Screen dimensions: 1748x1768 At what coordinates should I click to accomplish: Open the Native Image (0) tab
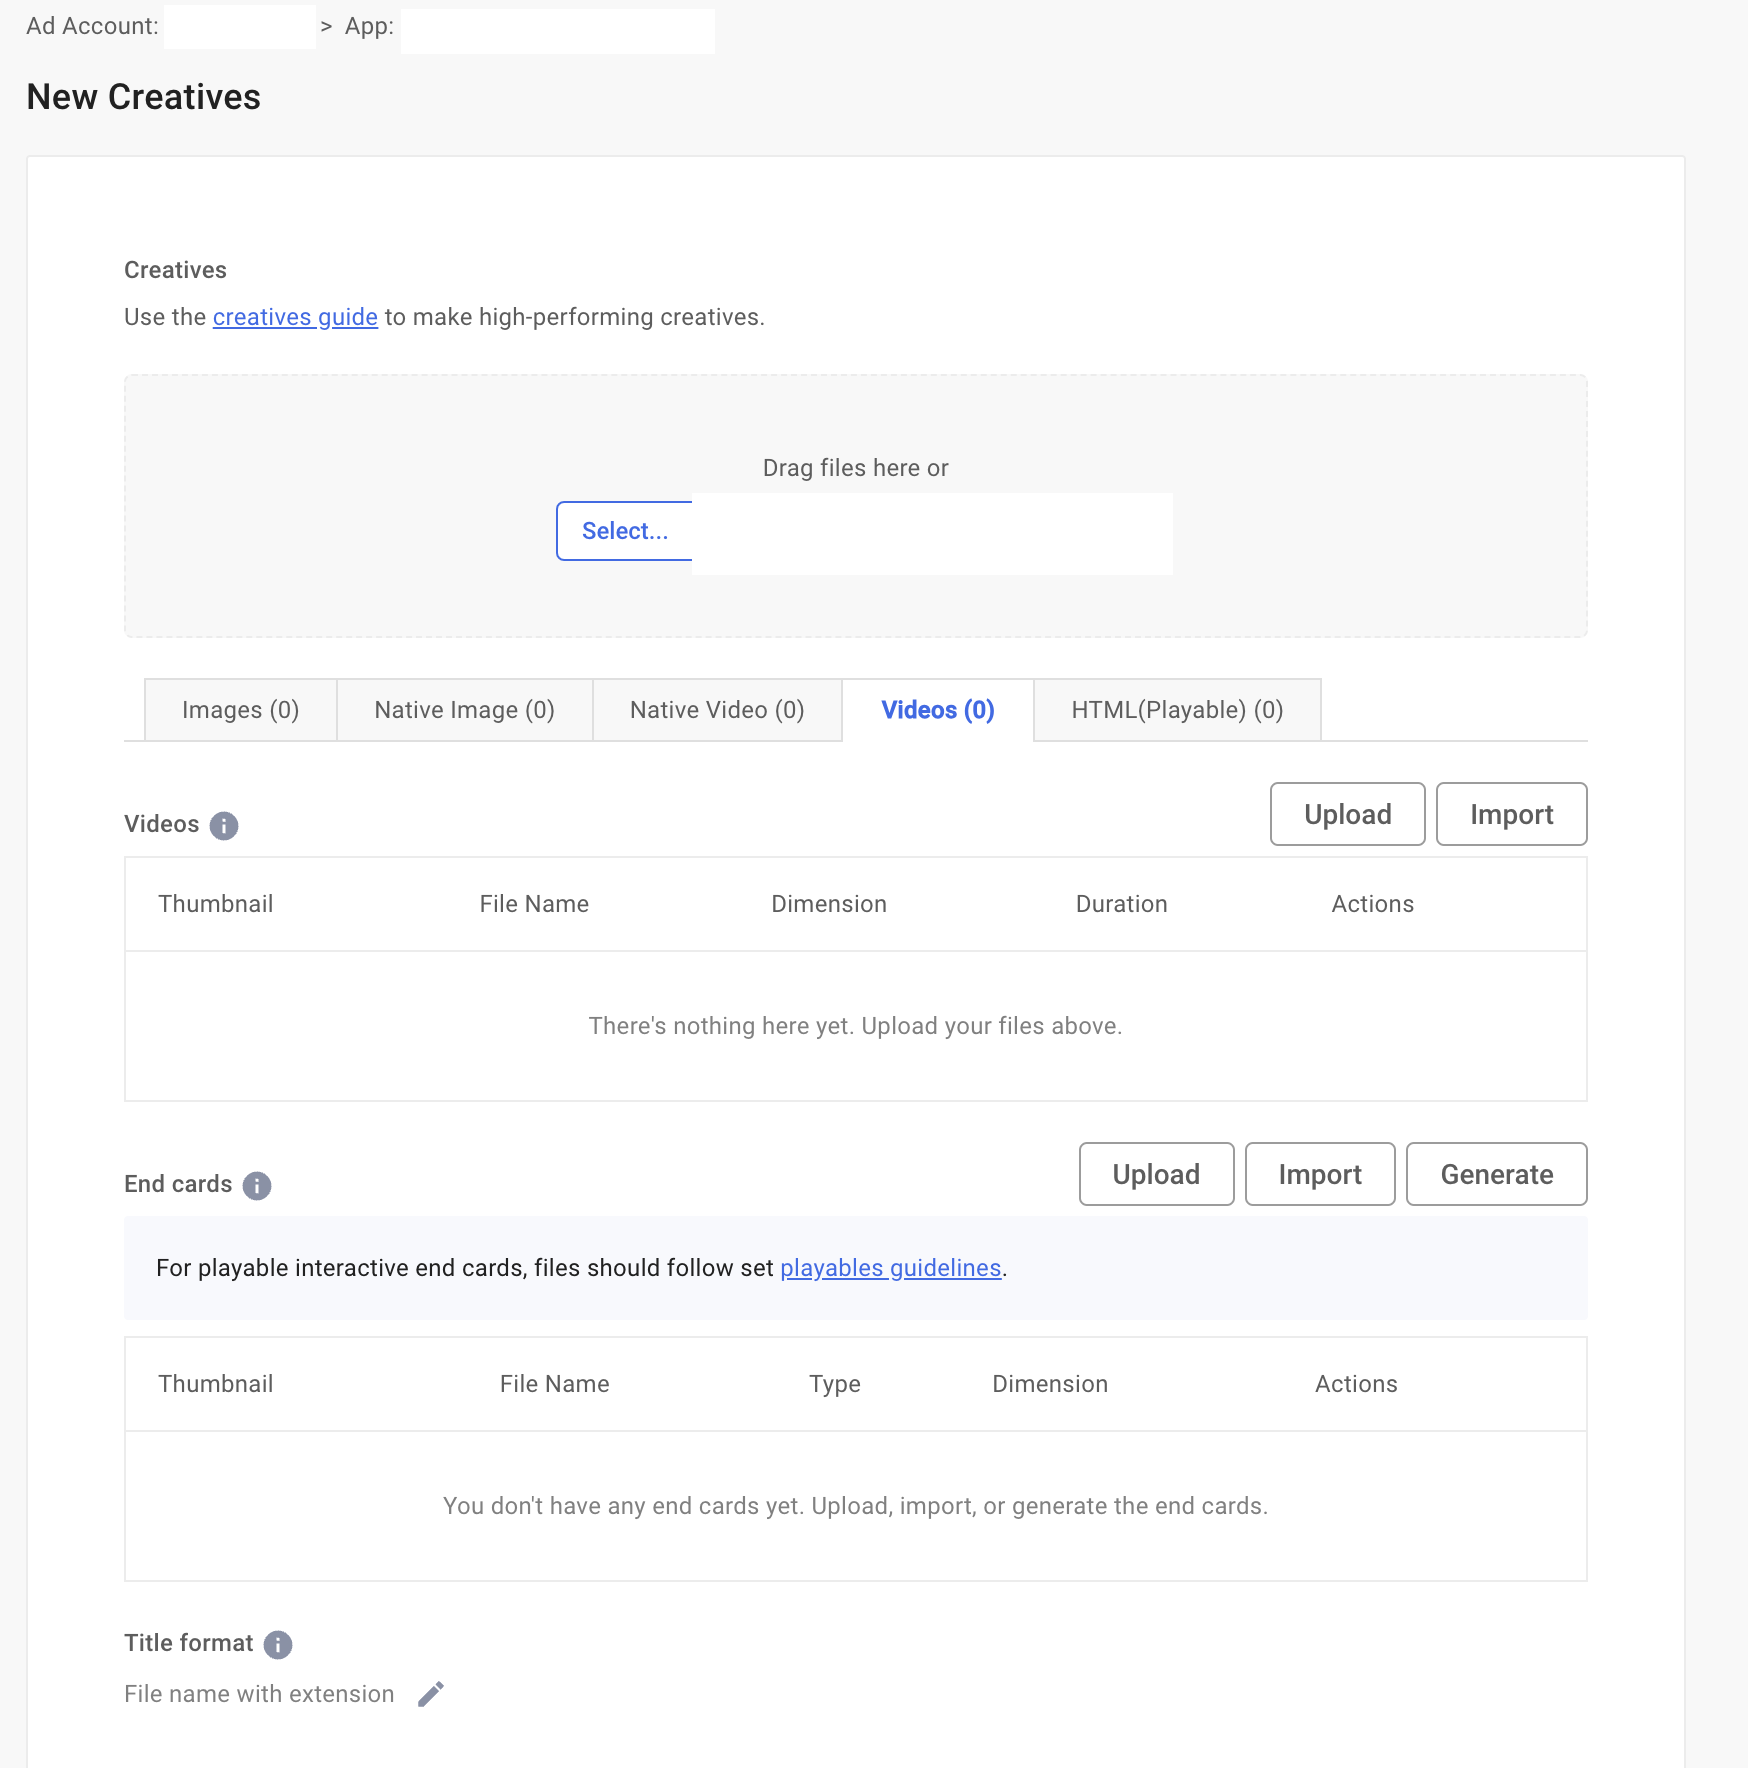coord(465,710)
